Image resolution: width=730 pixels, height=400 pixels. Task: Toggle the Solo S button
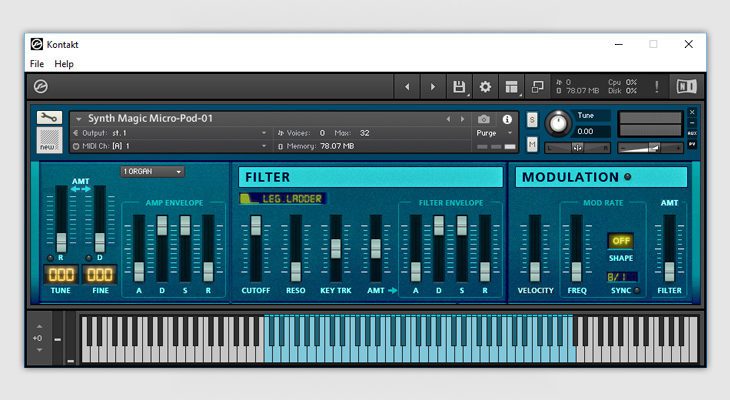pyautogui.click(x=532, y=120)
